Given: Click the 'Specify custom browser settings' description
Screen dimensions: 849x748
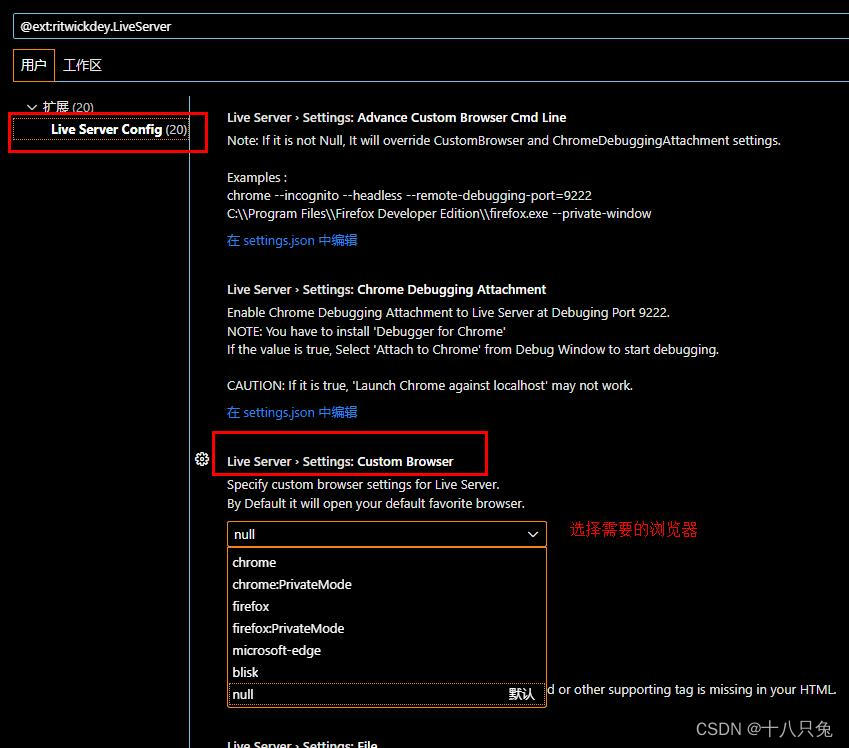Looking at the screenshot, I should [363, 484].
